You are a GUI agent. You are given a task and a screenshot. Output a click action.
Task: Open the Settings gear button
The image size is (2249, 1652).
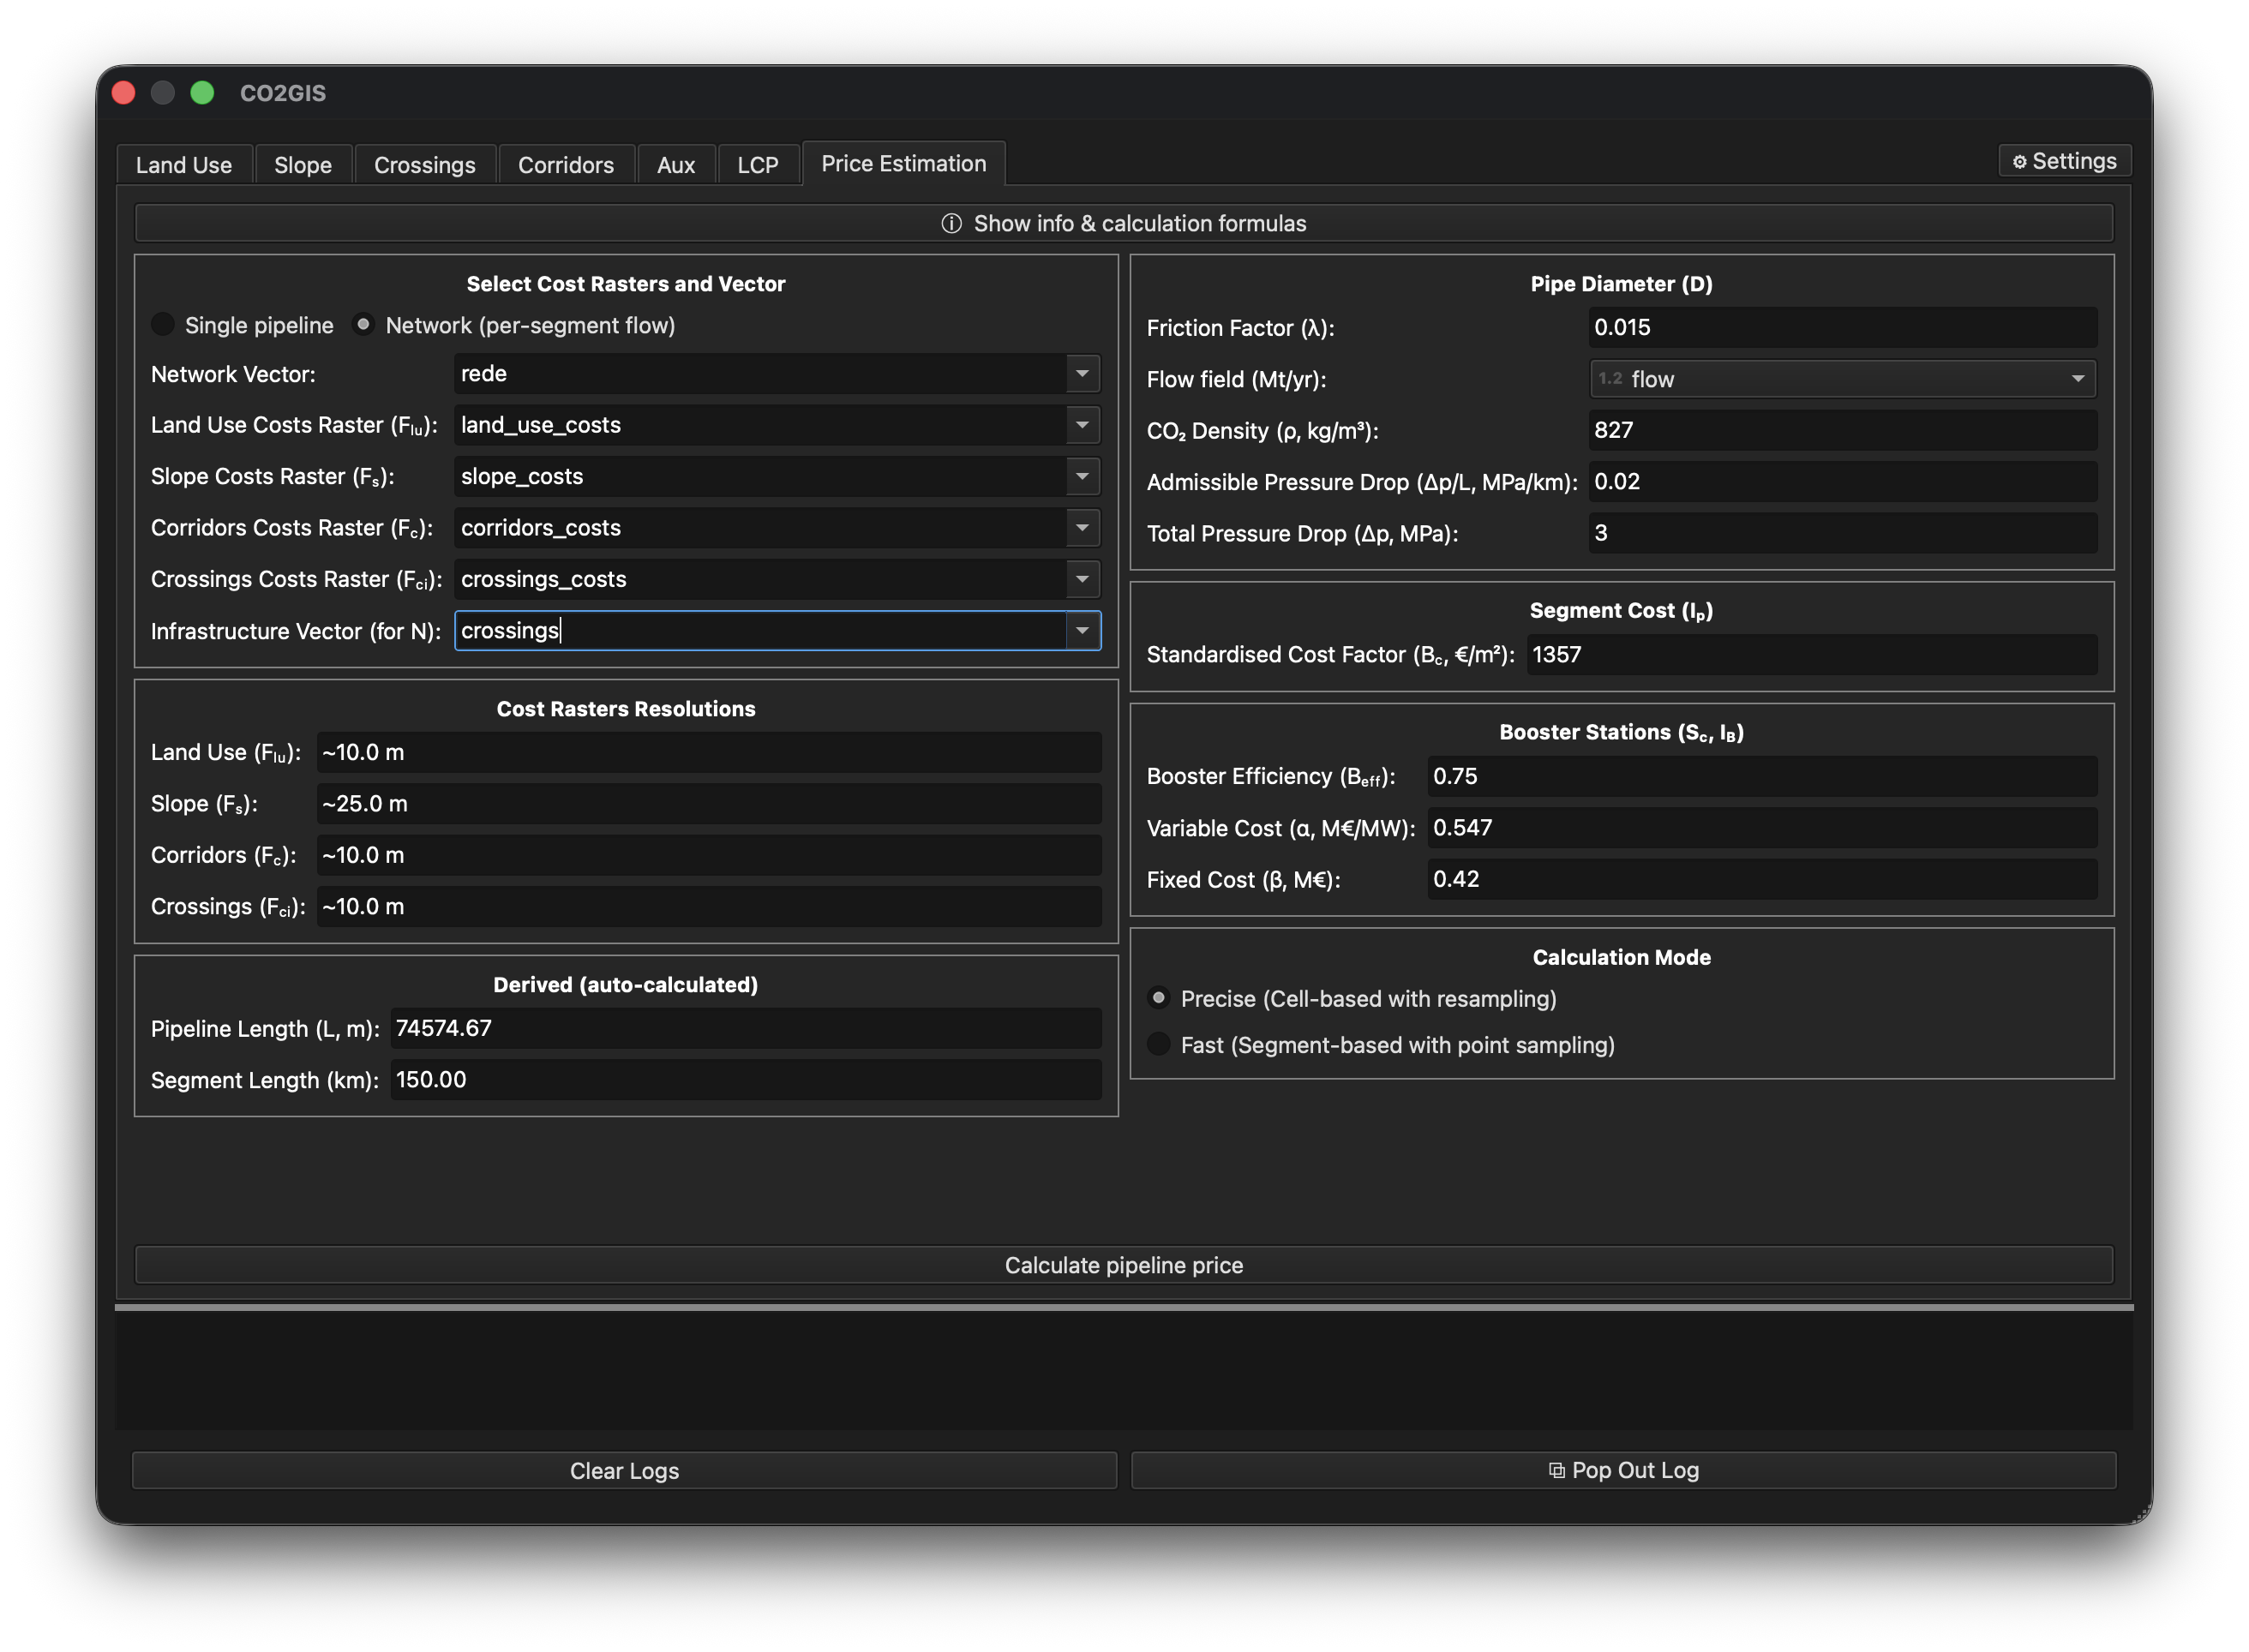coord(2063,161)
